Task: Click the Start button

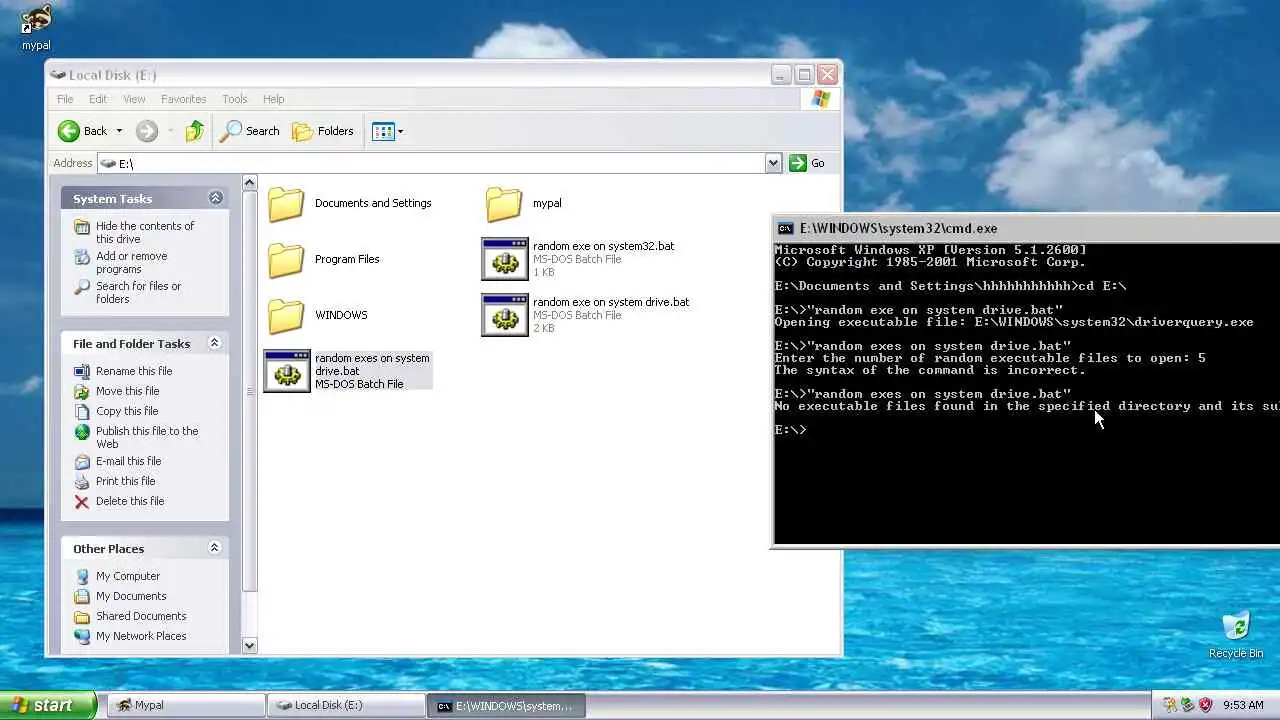Action: click(x=48, y=705)
